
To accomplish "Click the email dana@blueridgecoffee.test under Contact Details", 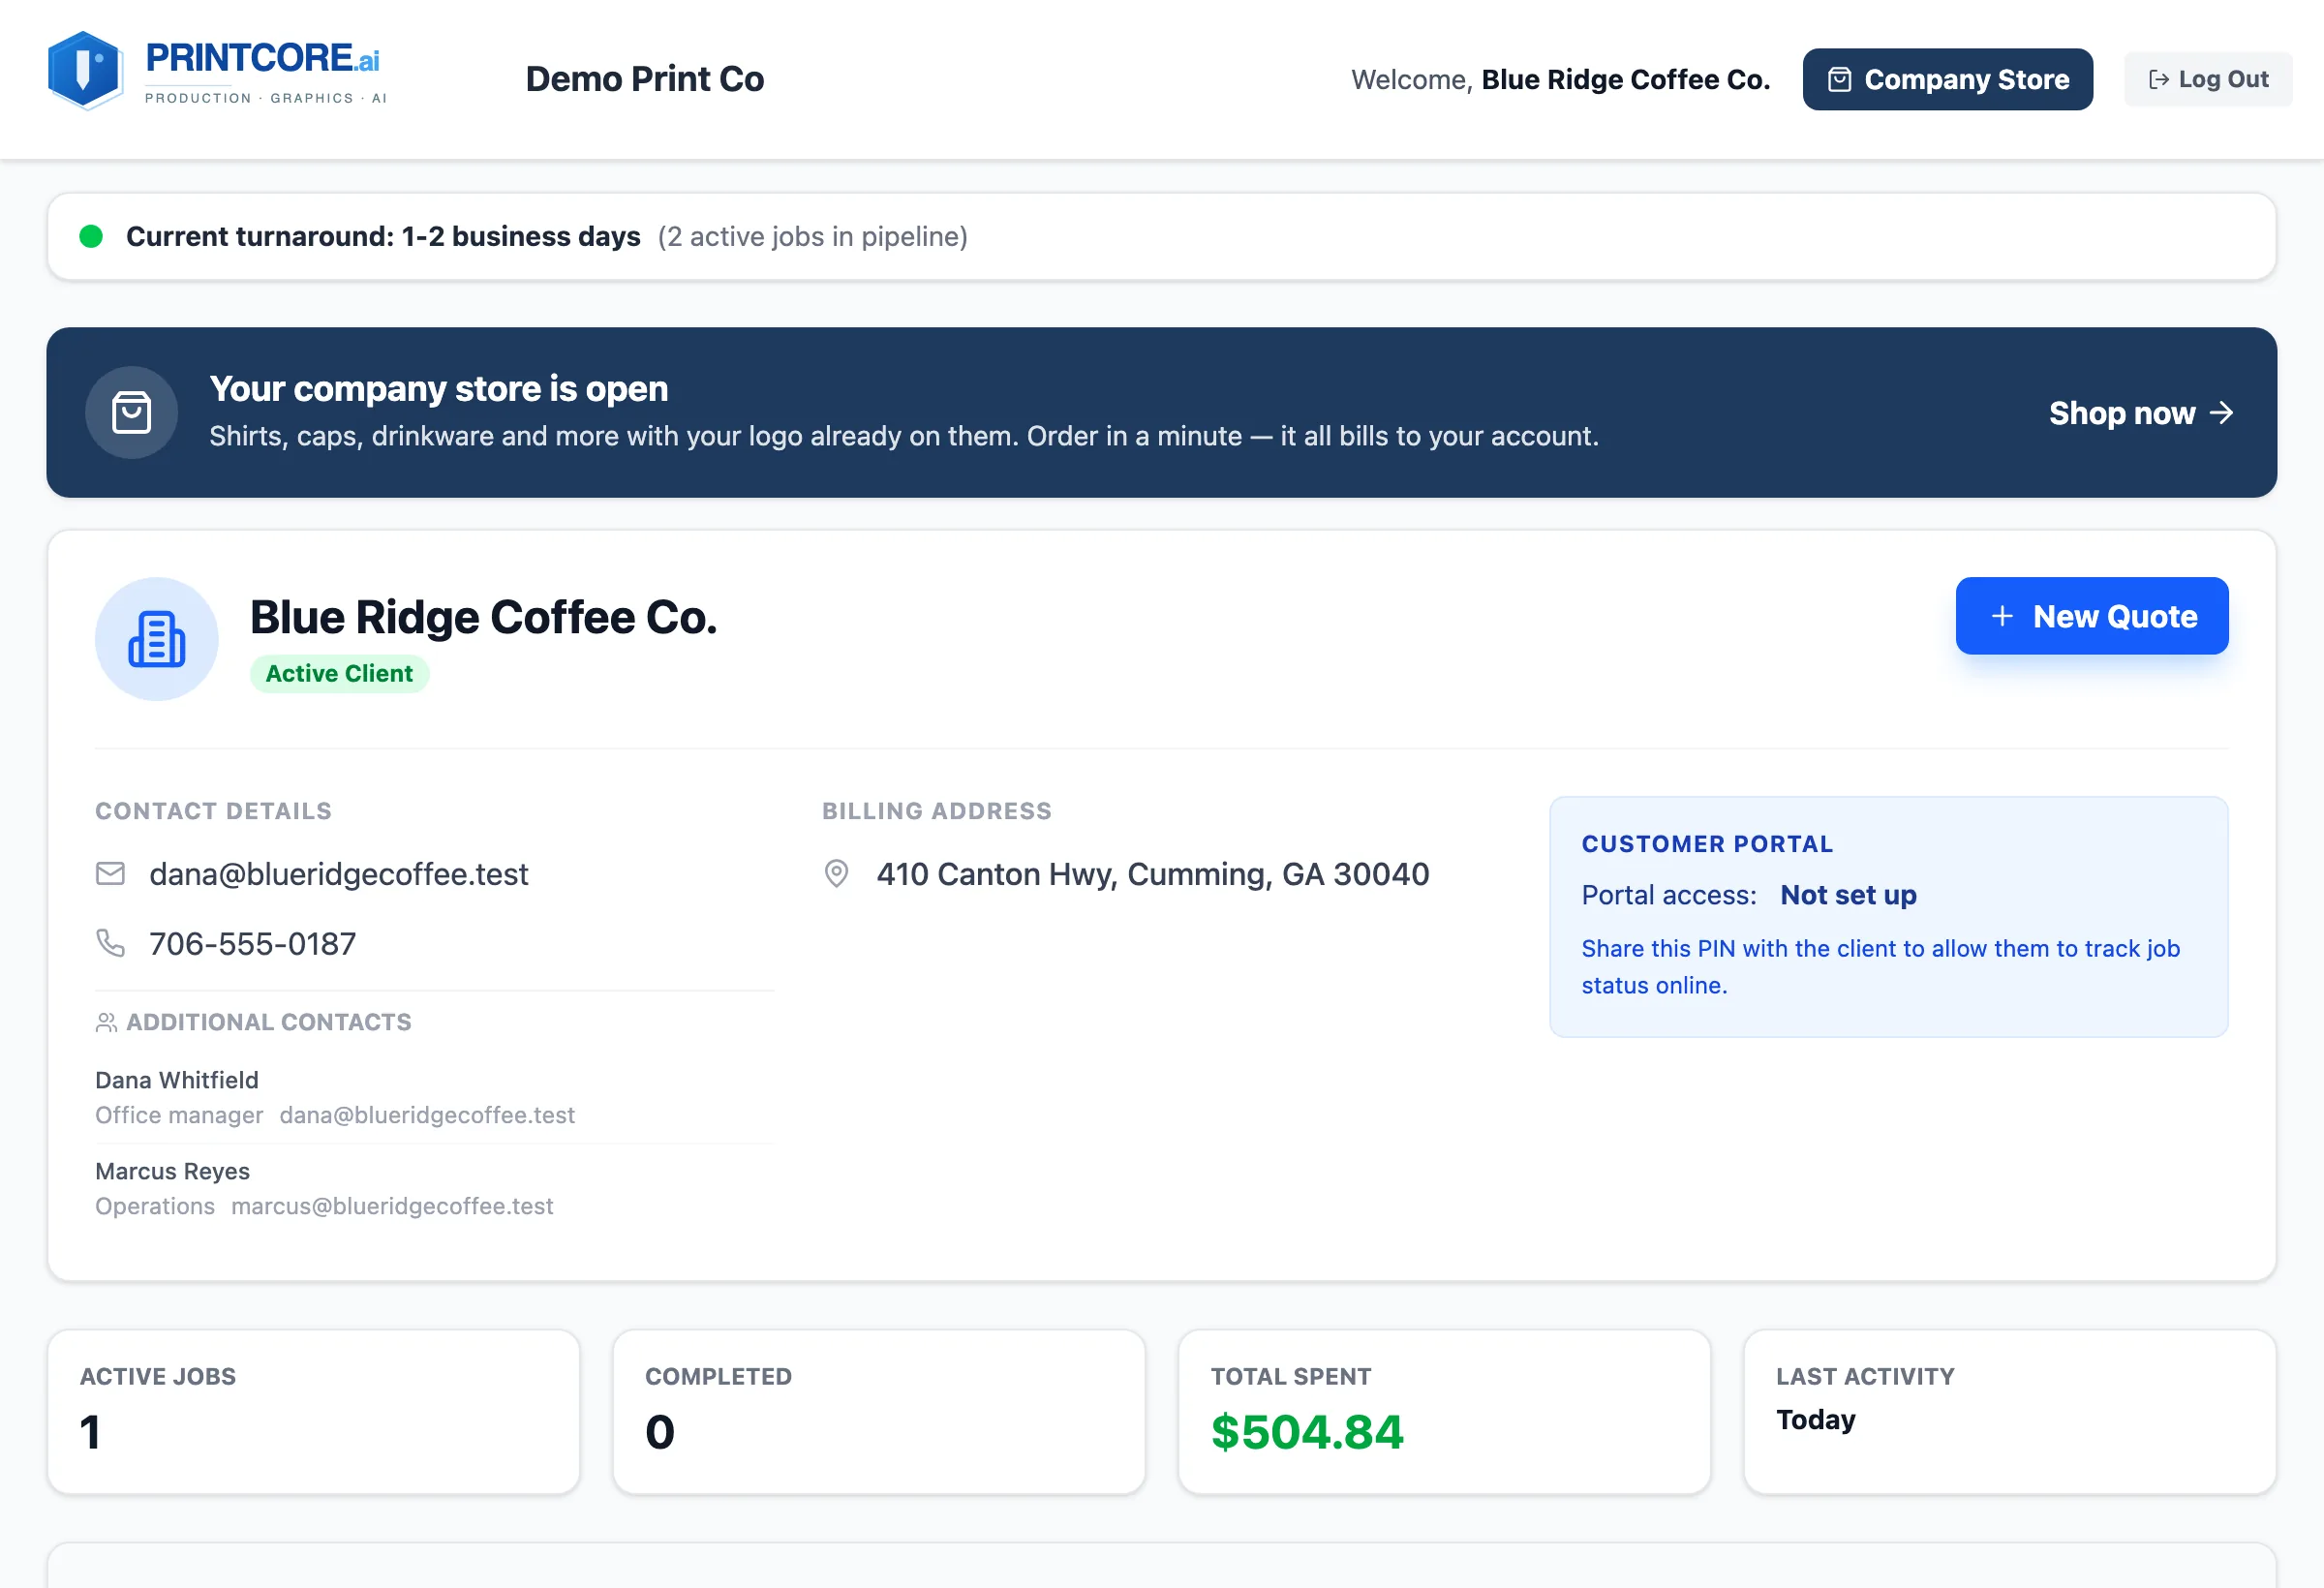I will click(338, 874).
